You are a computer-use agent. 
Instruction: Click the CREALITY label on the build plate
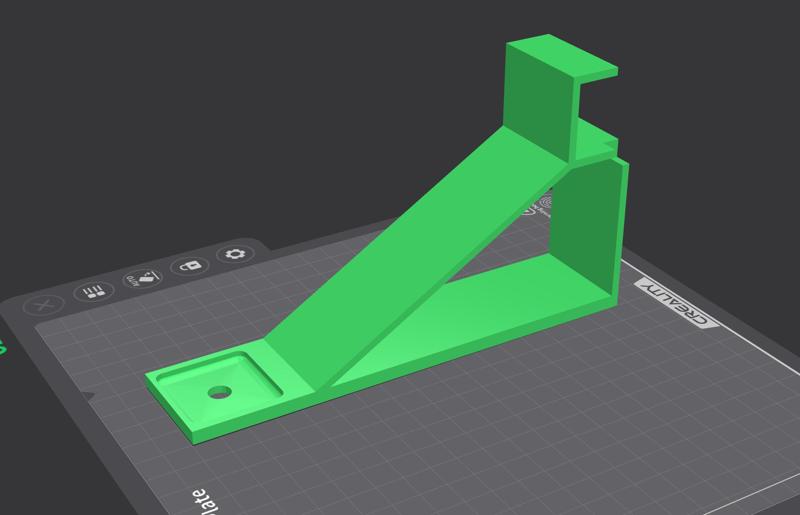pos(678,303)
